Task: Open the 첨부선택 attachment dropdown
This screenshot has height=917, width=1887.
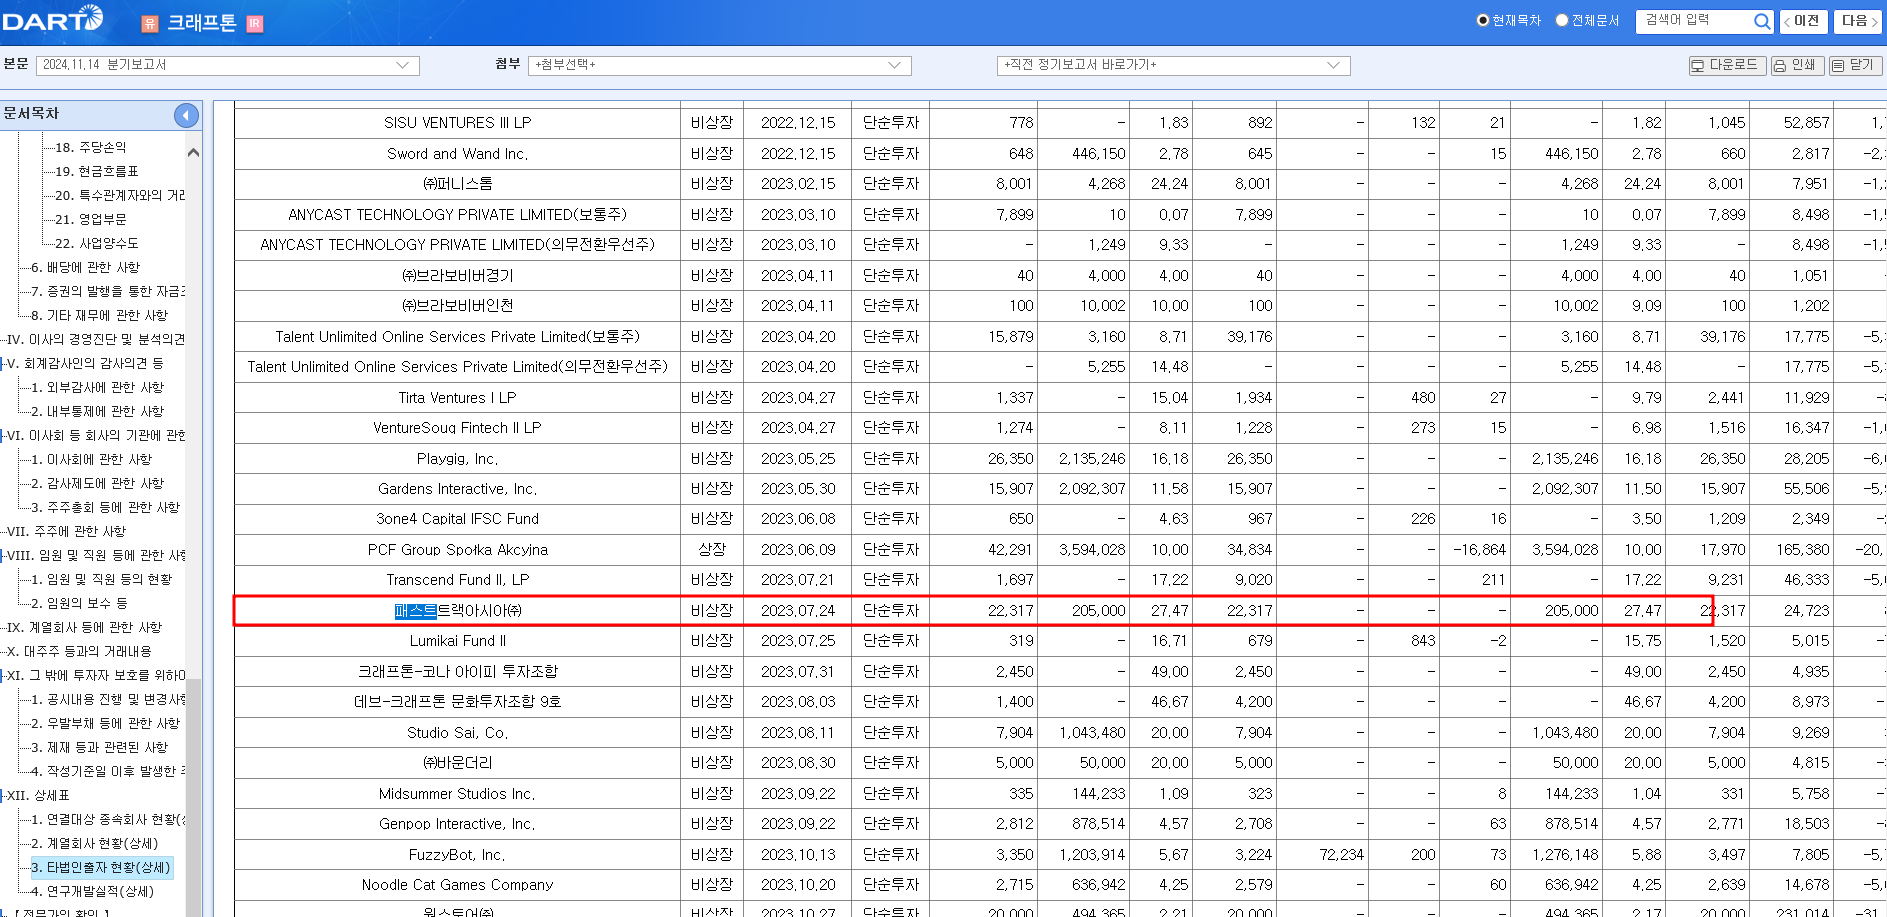Action: [719, 65]
